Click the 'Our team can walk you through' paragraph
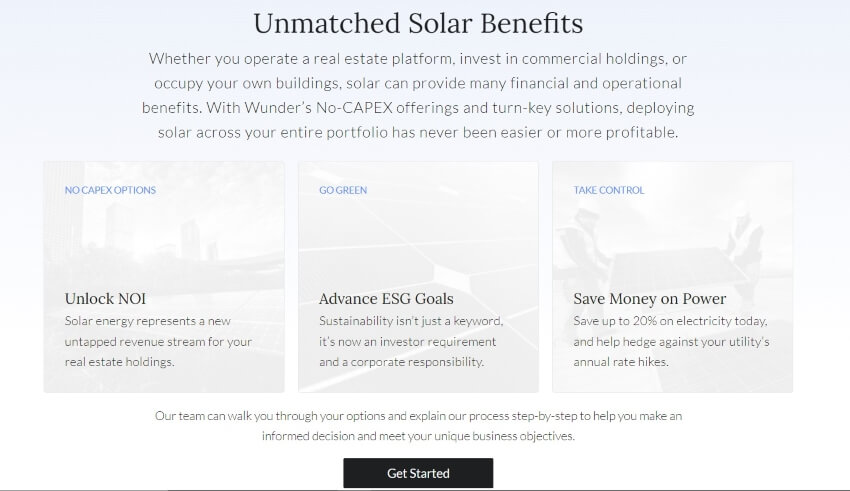 [418, 426]
